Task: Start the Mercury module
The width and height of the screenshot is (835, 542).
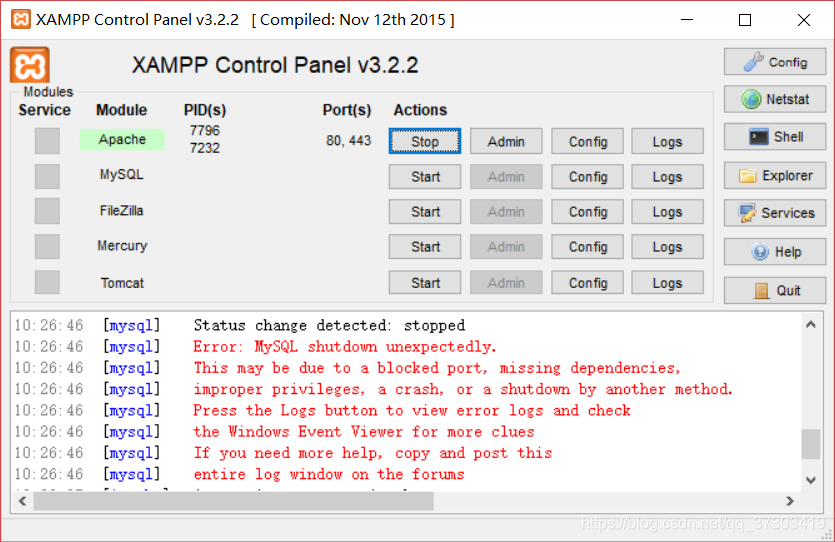Action: [425, 247]
